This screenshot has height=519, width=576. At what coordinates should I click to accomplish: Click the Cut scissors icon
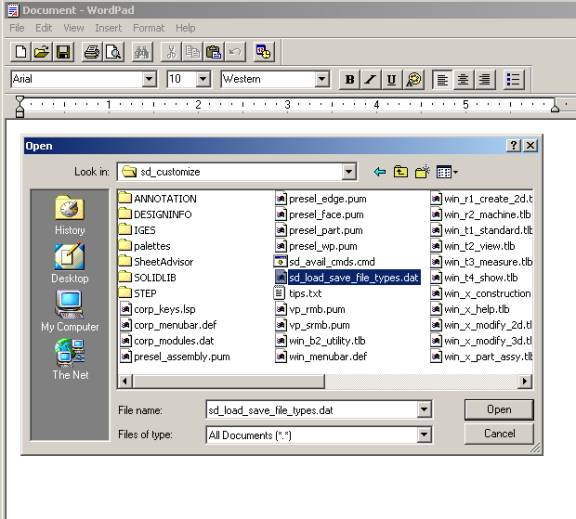tap(171, 52)
